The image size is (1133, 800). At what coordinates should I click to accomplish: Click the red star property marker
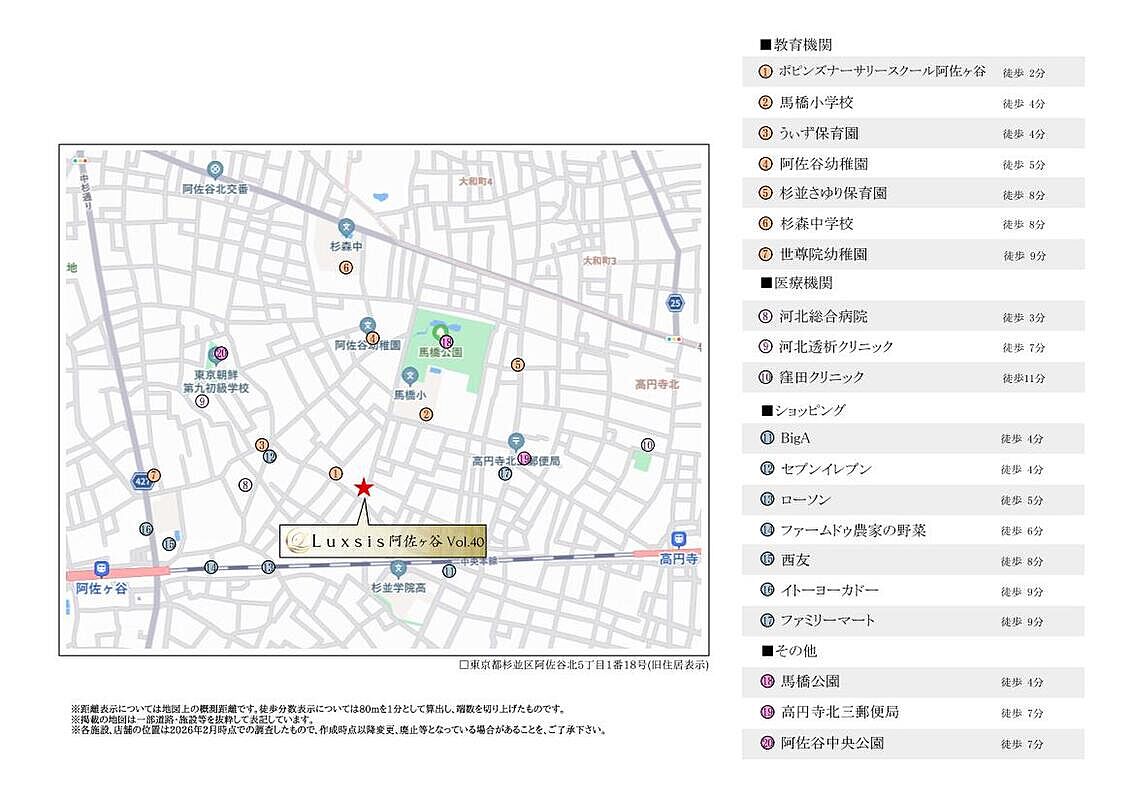click(x=364, y=488)
